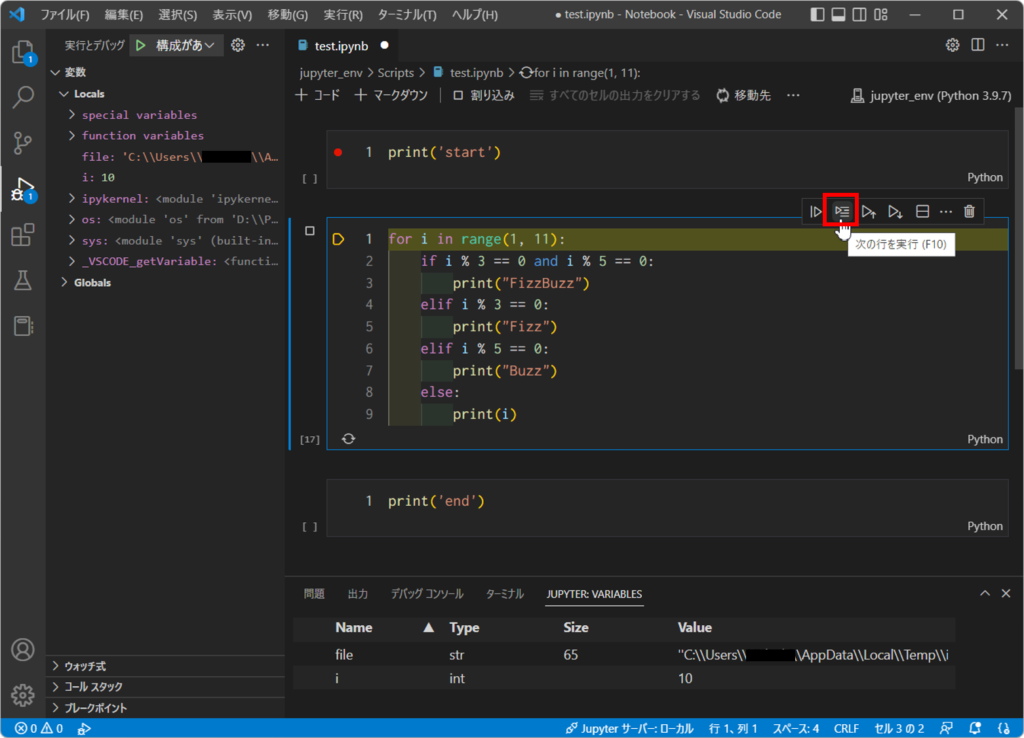Image resolution: width=1024 pixels, height=738 pixels.
Task: Open the Manage gear in activity bar
Action: tap(23, 695)
